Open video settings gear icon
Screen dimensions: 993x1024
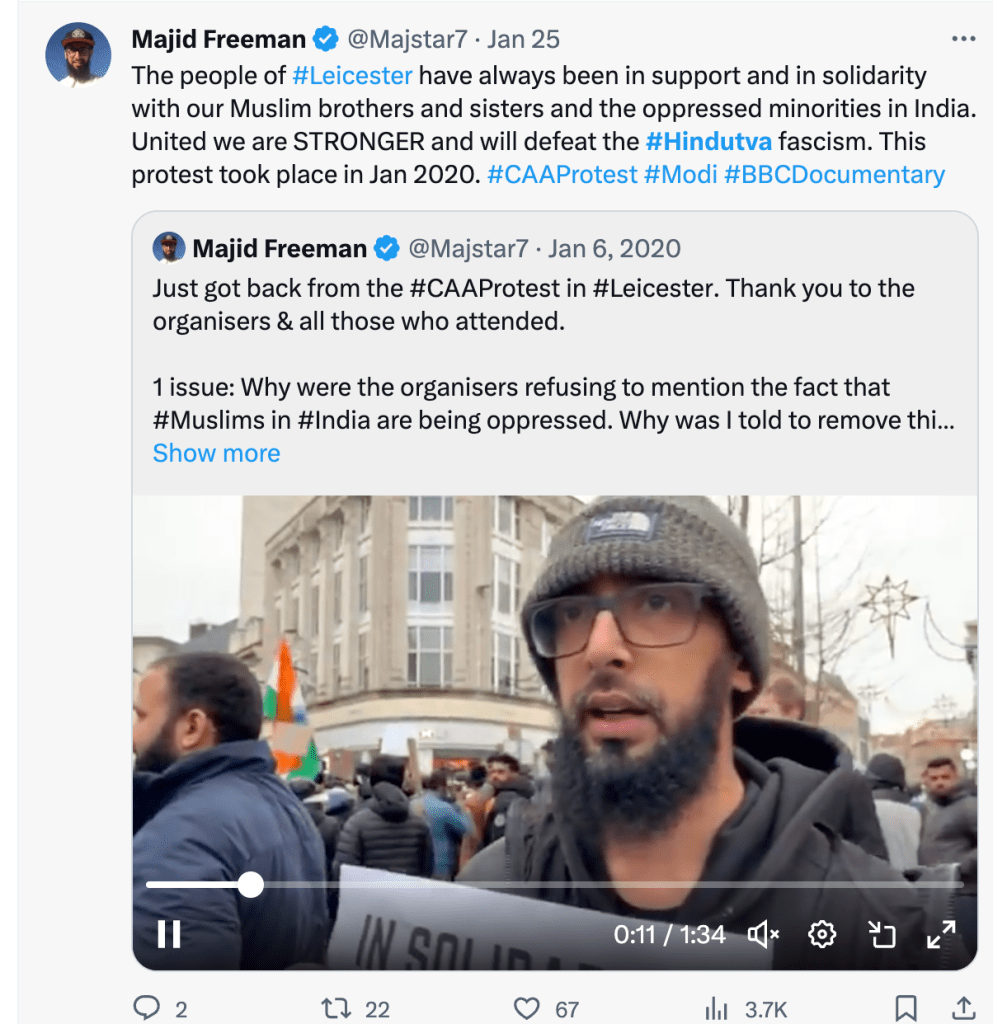822,934
